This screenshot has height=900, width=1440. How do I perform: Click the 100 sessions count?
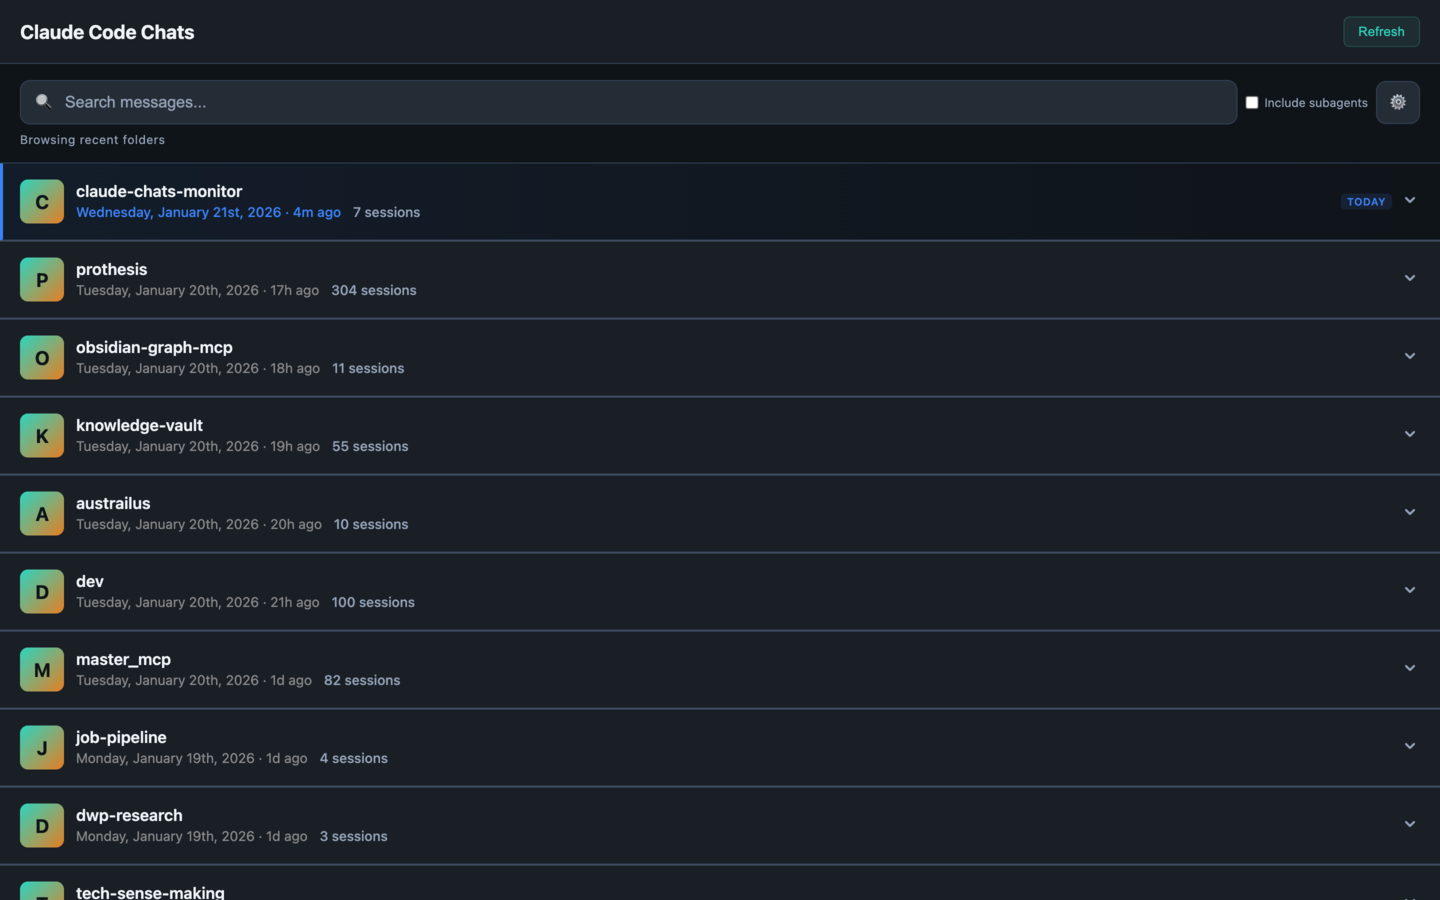point(373,602)
